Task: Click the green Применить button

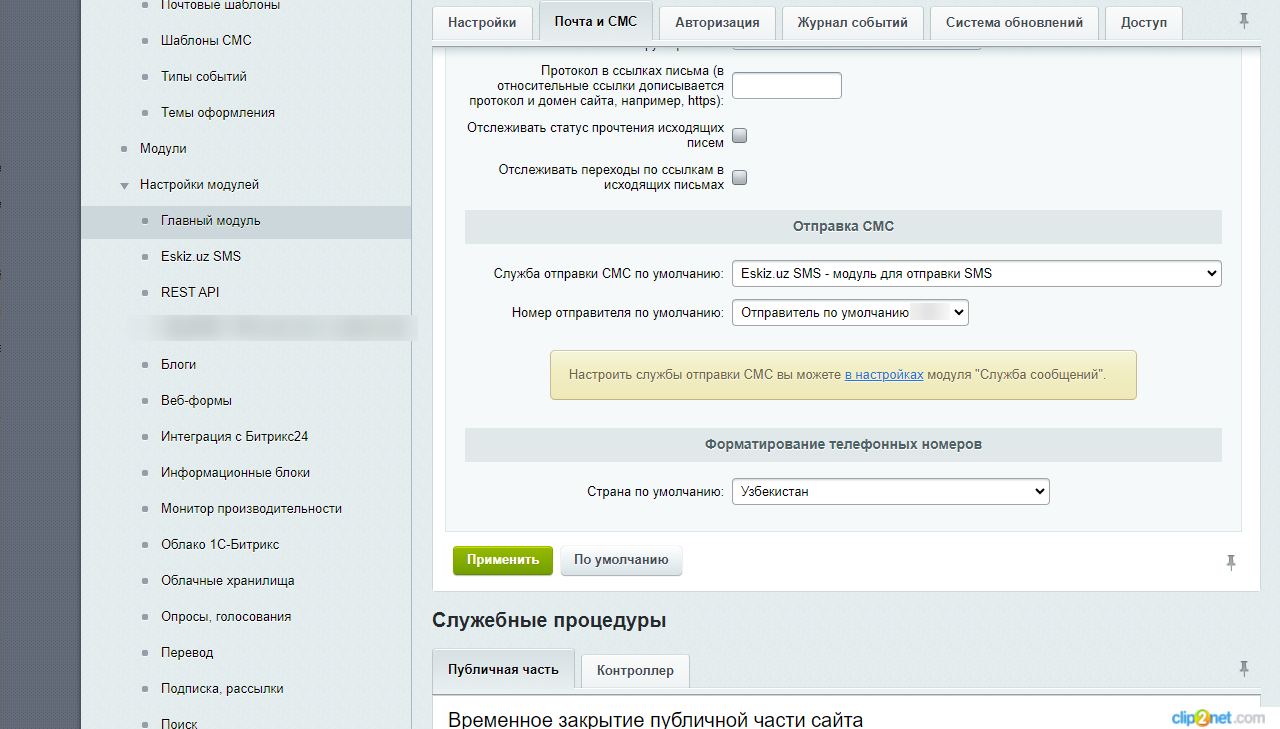Action: point(503,560)
